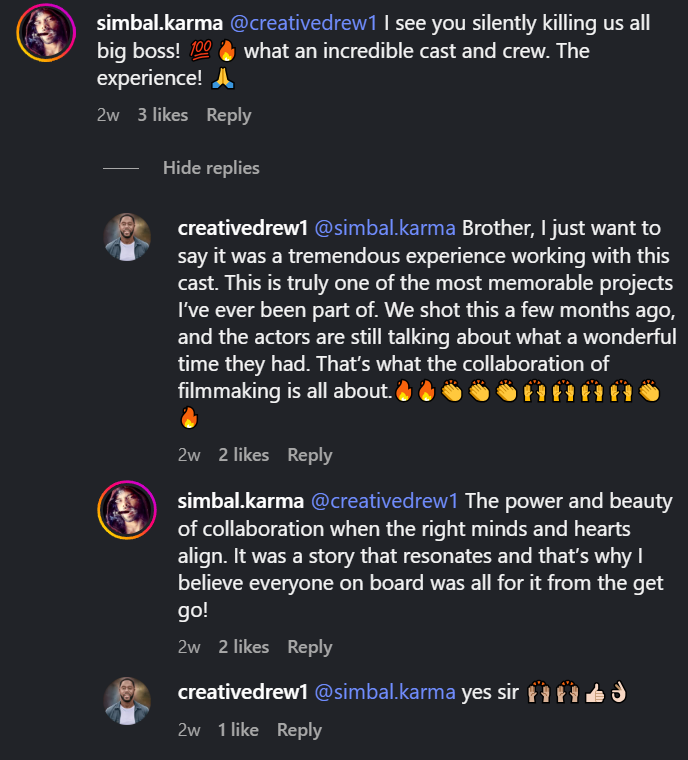The height and width of the screenshot is (760, 688).
Task: Collapse the thread with Hide replies
Action: click(x=211, y=168)
